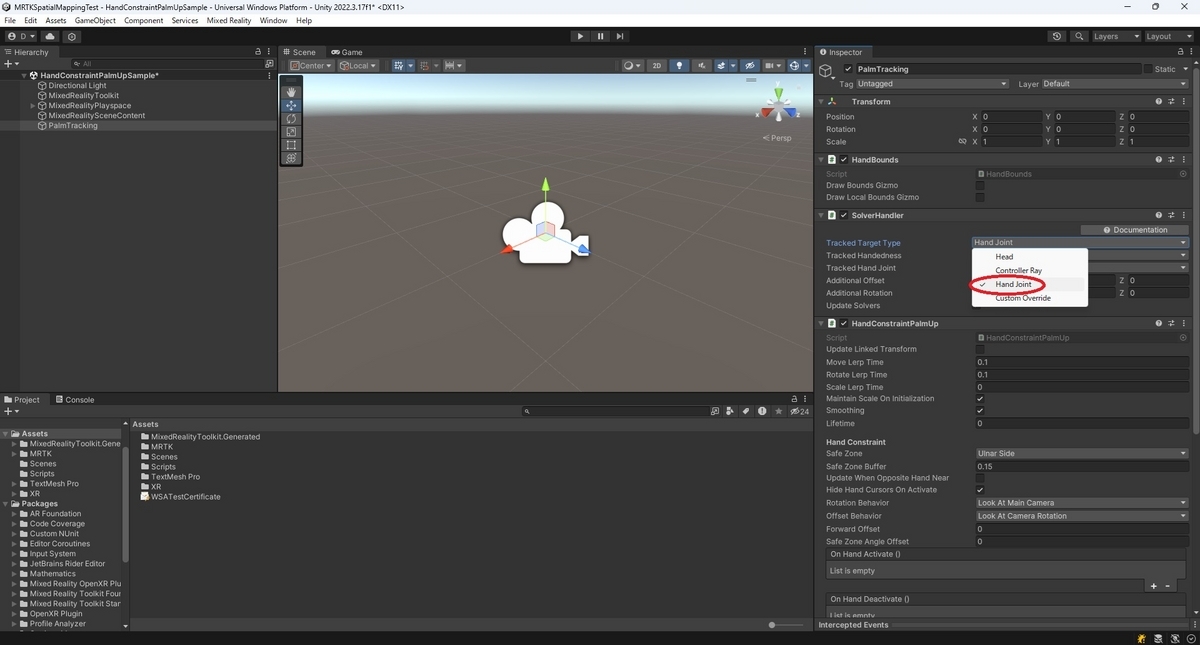Image resolution: width=1200 pixels, height=645 pixels.
Task: Enable Draw Bounds Gizmo checkbox
Action: [980, 185]
